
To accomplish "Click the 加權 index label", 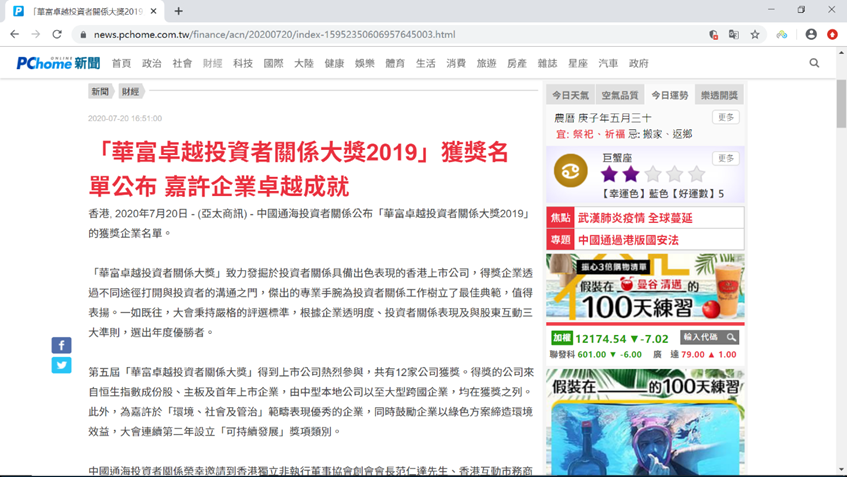I will click(562, 338).
